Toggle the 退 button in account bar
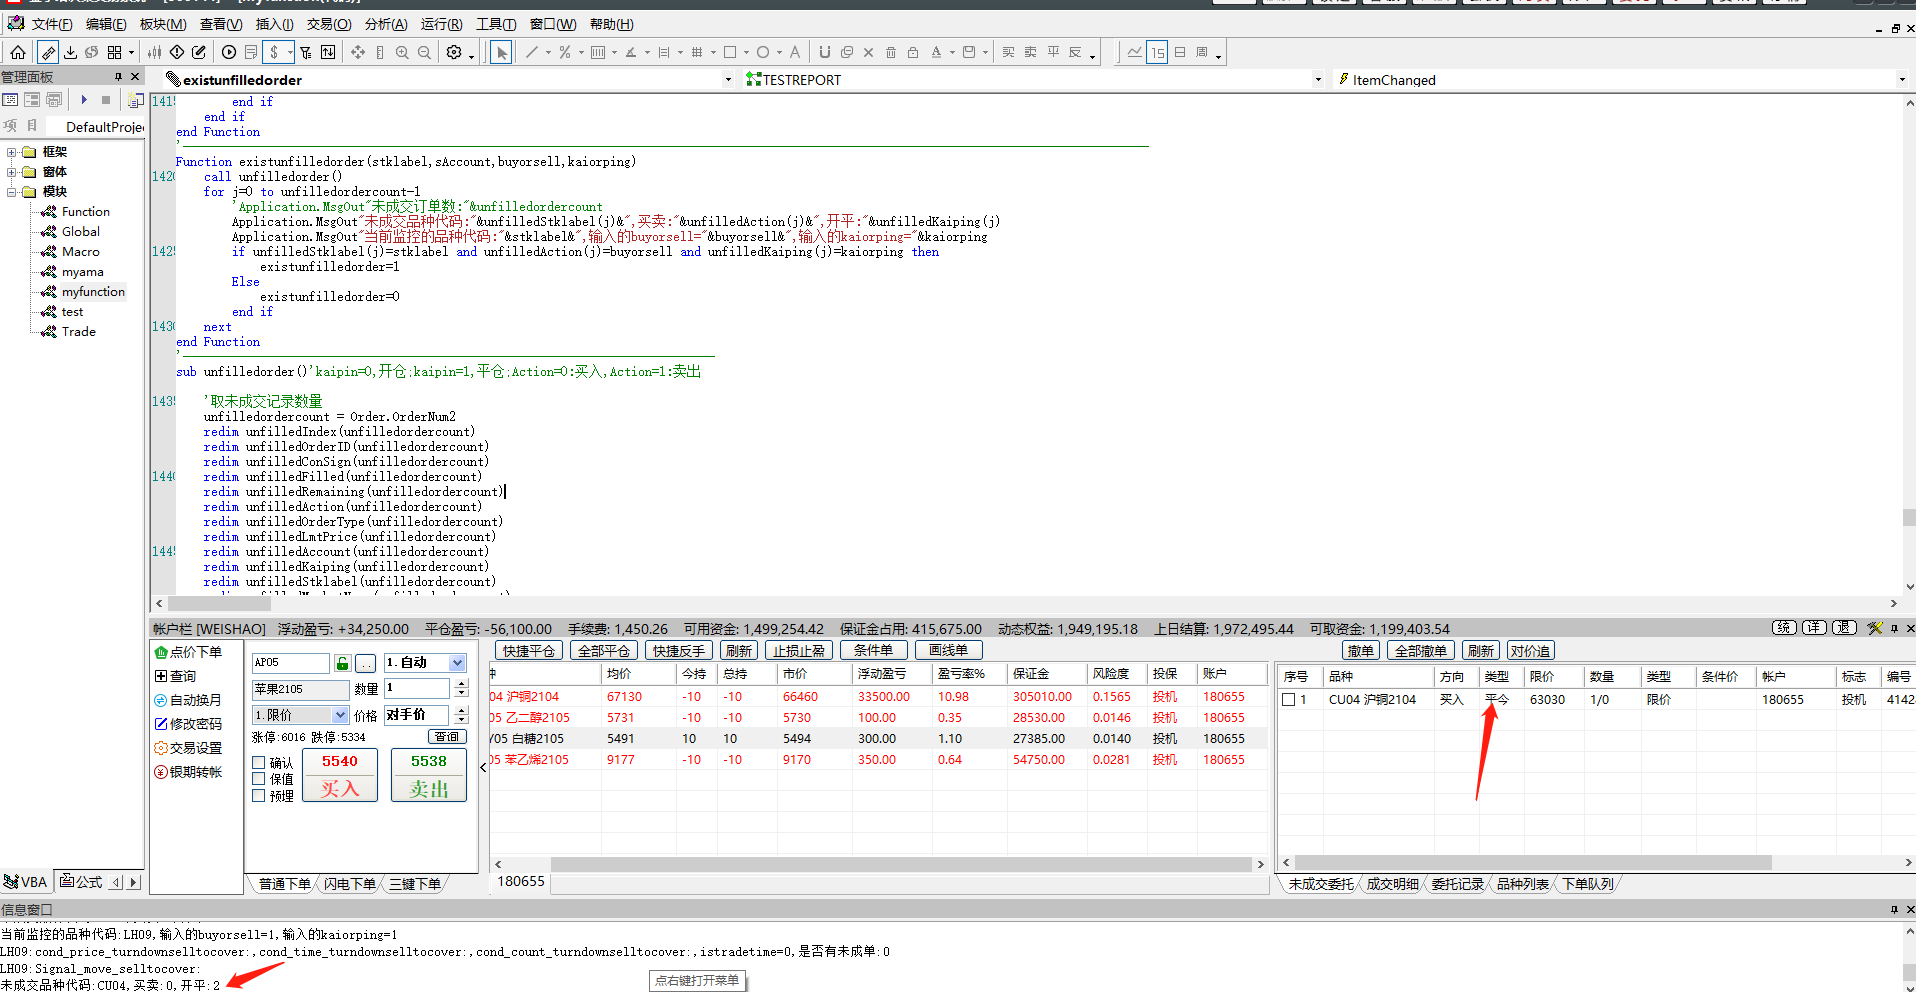Image resolution: width=1916 pixels, height=992 pixels. (x=1844, y=628)
